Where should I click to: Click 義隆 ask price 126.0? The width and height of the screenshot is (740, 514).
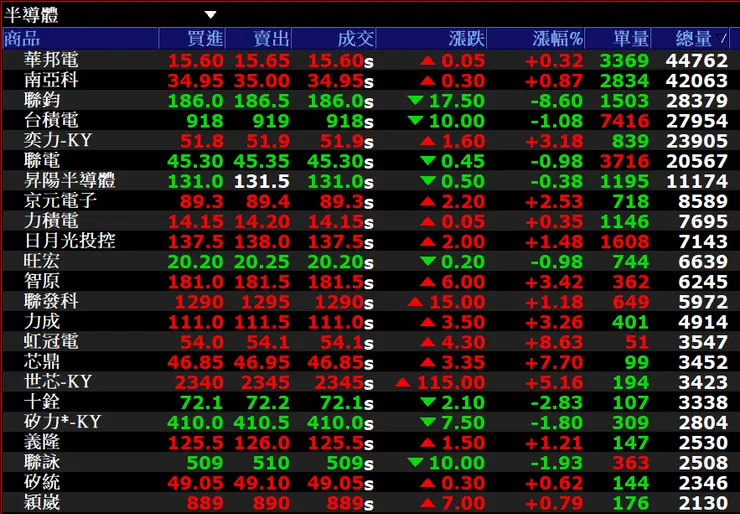(262, 443)
